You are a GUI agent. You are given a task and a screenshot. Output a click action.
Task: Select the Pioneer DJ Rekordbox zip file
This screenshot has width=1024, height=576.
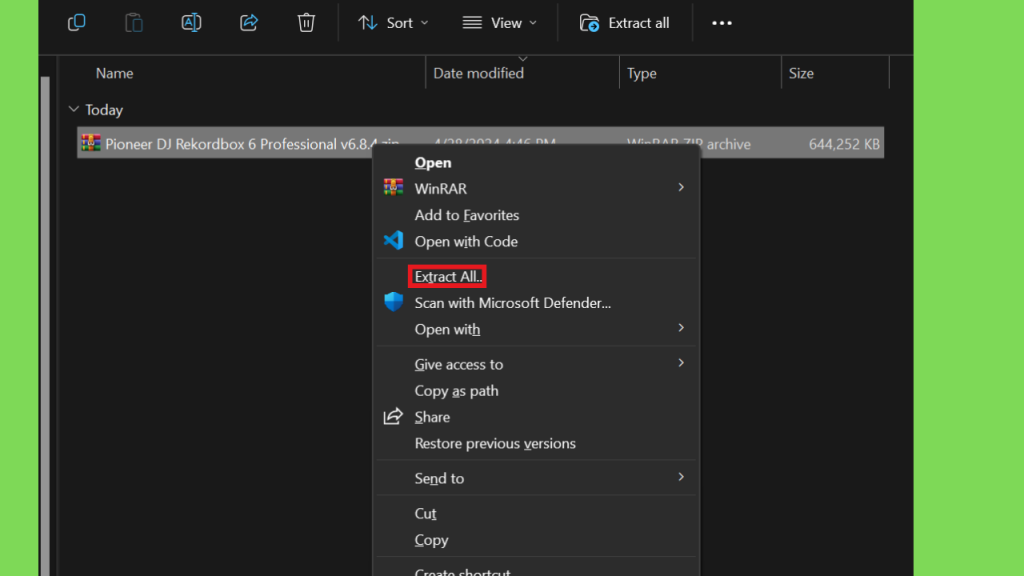pos(480,143)
